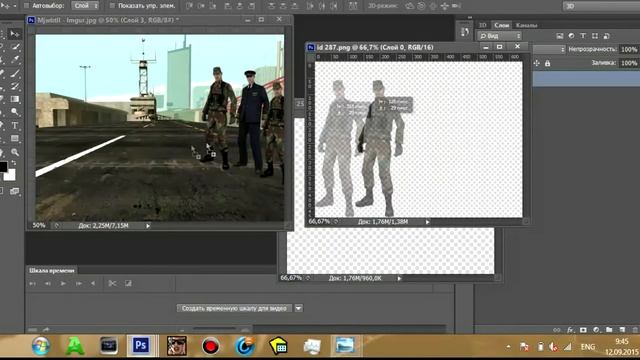Click the foreground black color swatch
The width and height of the screenshot is (640, 360).
[x=3, y=166]
